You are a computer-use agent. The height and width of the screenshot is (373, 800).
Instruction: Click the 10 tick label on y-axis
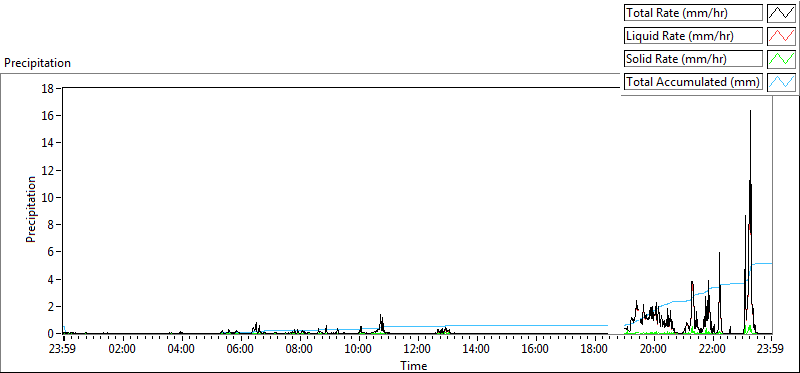(x=48, y=197)
